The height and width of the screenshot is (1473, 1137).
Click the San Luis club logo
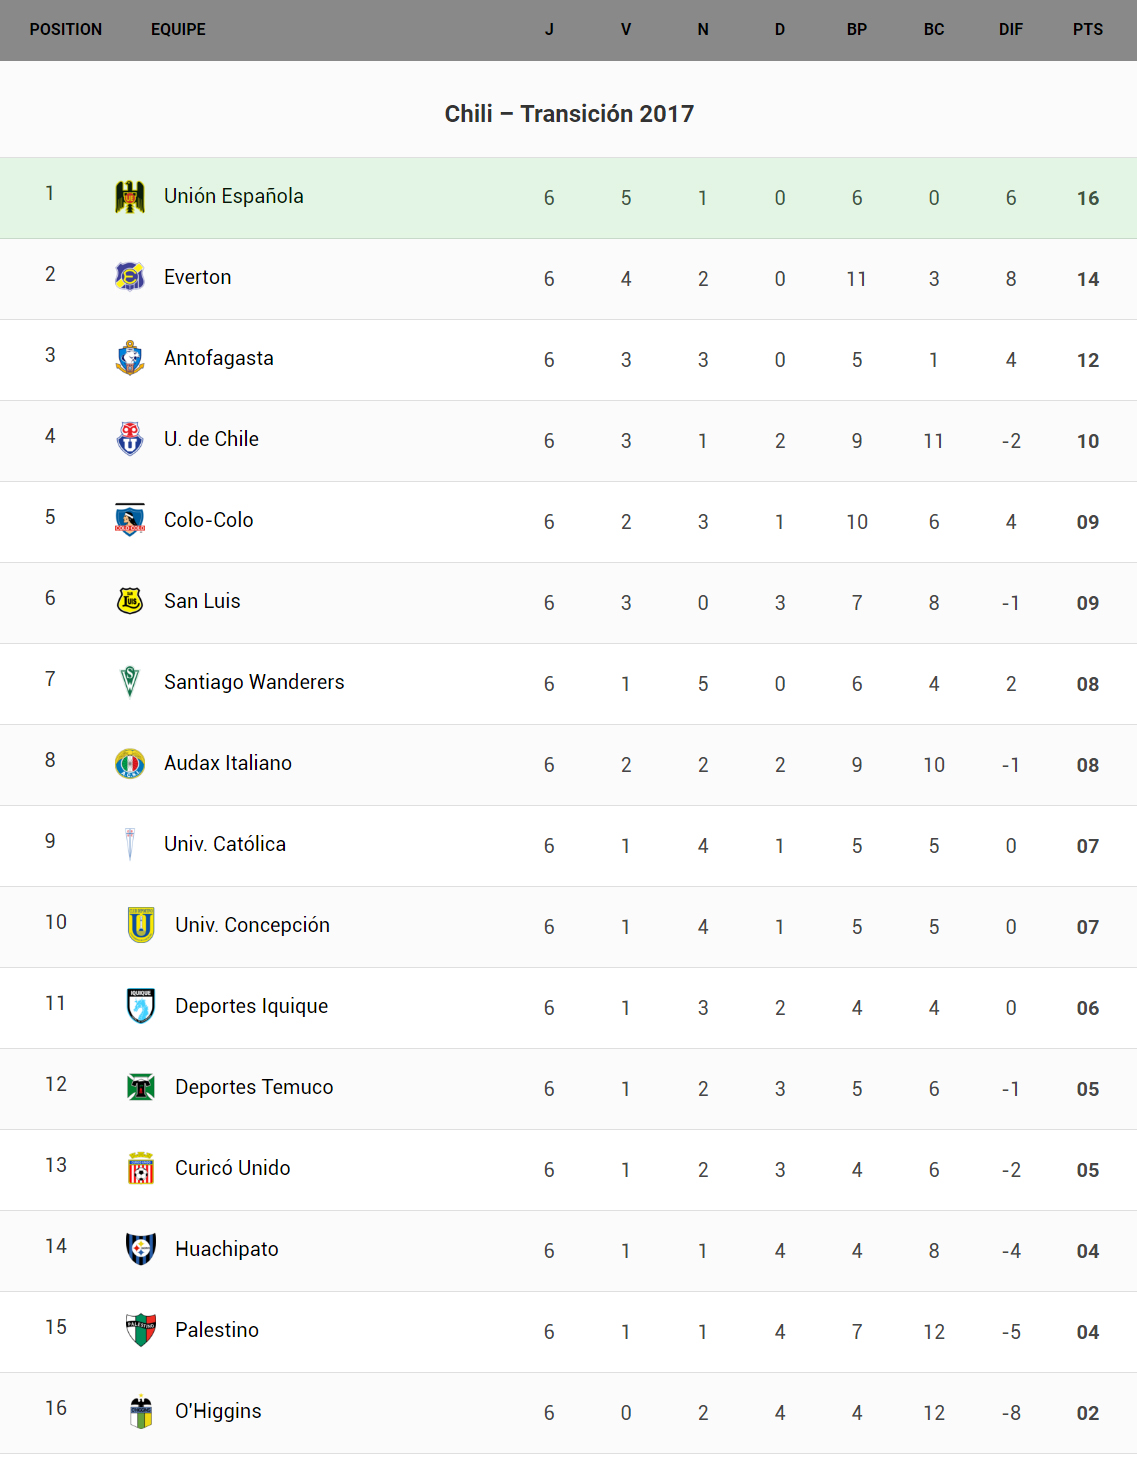(130, 601)
